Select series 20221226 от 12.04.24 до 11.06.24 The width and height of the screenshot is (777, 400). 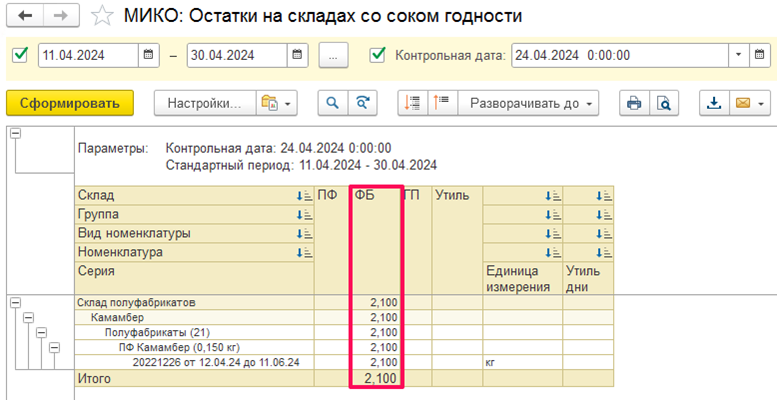click(216, 362)
